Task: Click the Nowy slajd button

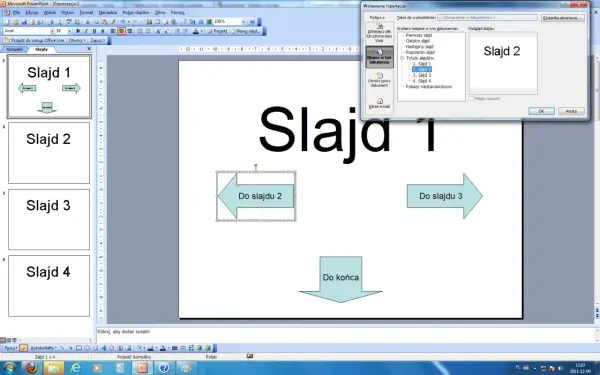Action: (245, 31)
